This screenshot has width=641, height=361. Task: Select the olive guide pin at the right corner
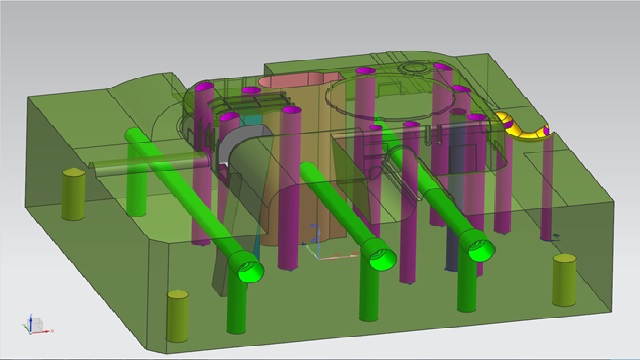[565, 280]
